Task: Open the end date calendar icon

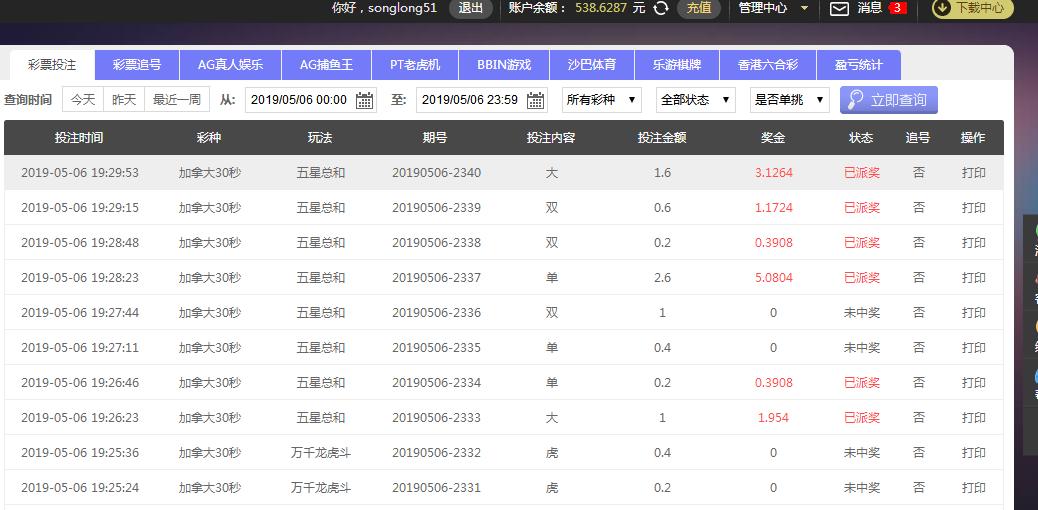Action: 536,100
